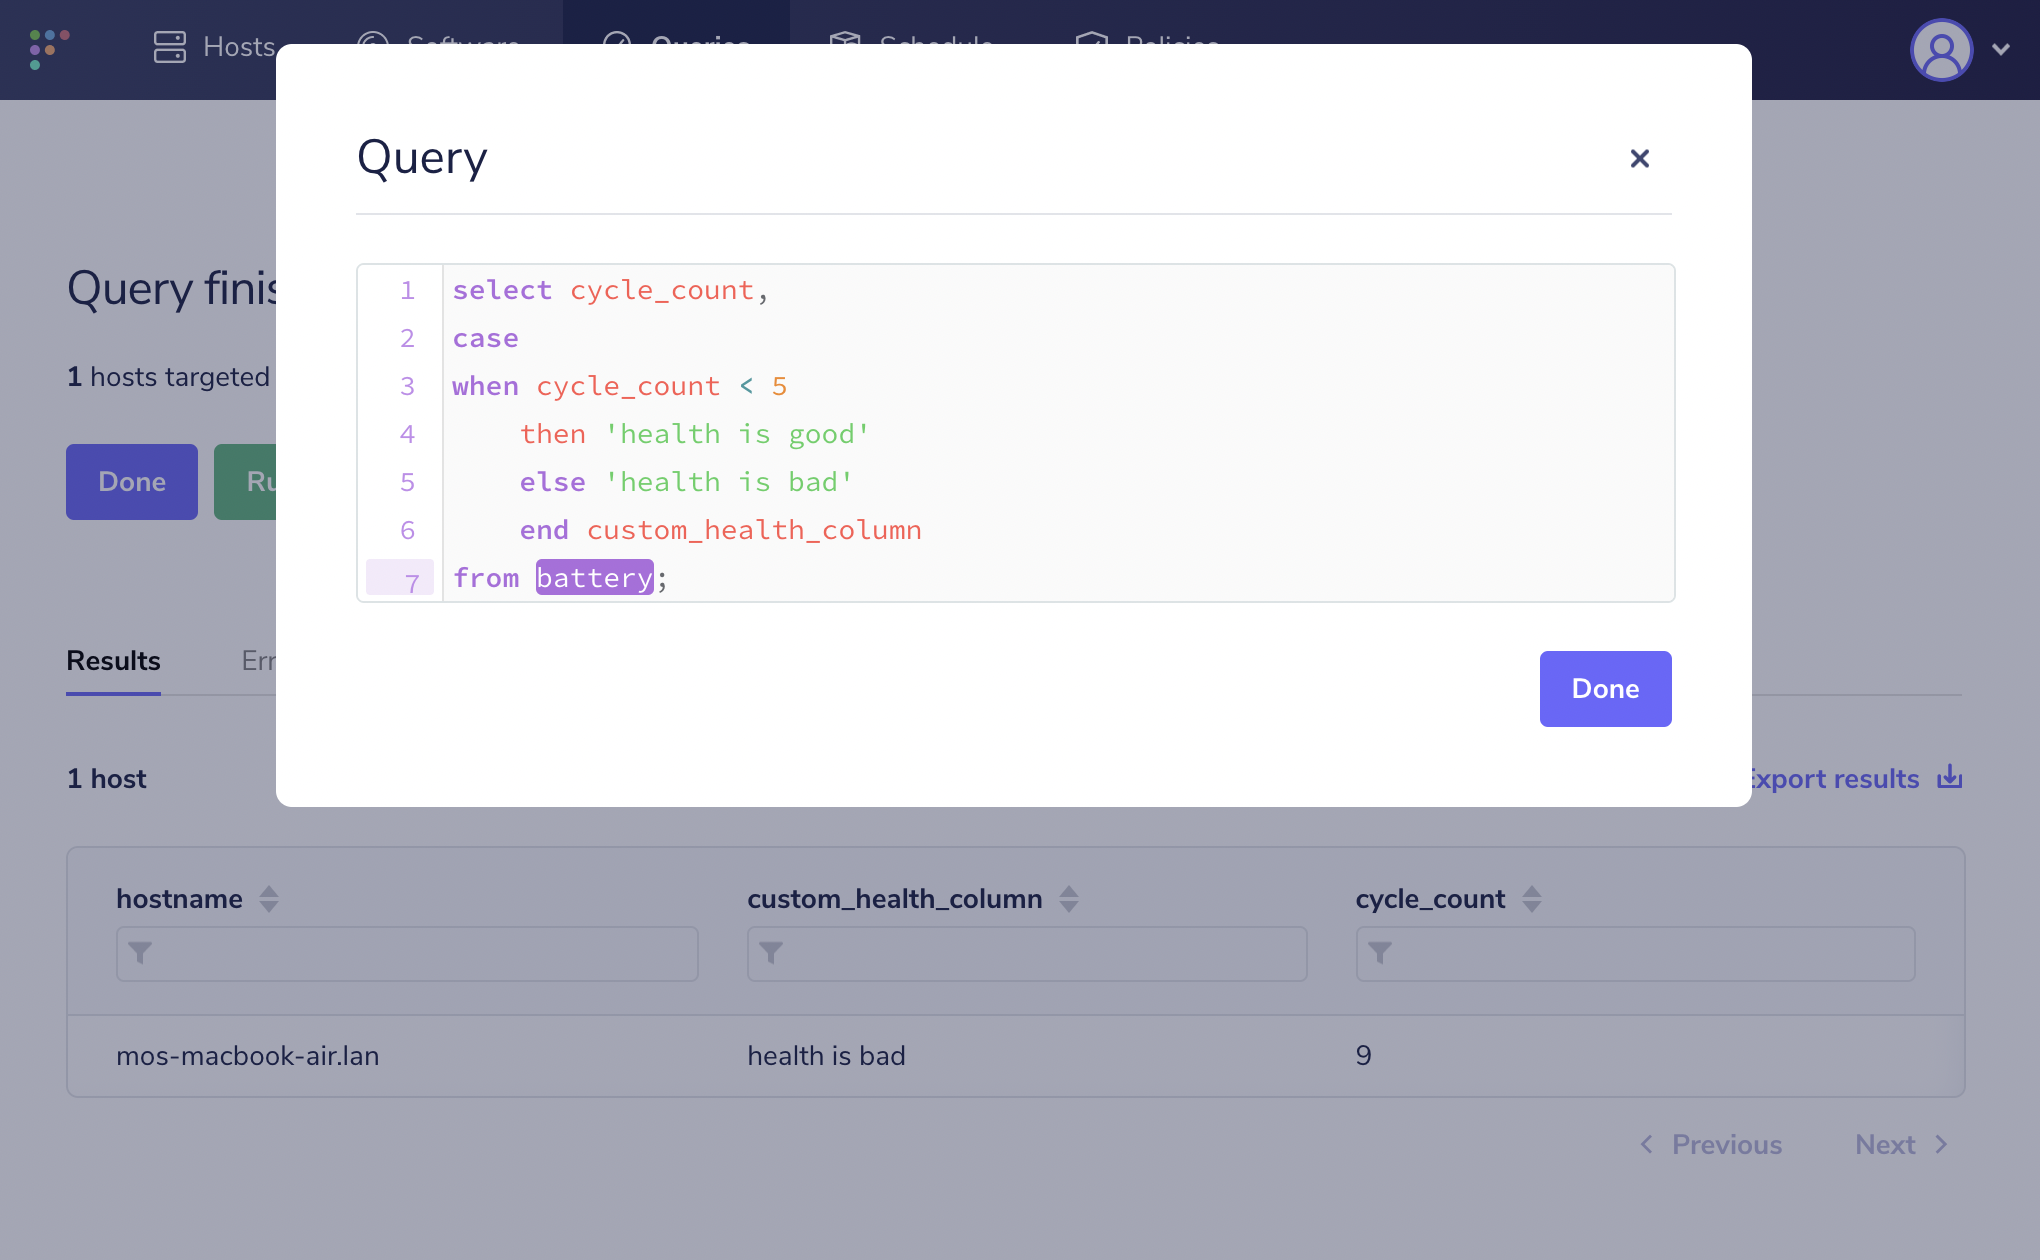Sort by the custom_health_column arrows
Viewport: 2040px width, 1260px height.
point(1069,899)
